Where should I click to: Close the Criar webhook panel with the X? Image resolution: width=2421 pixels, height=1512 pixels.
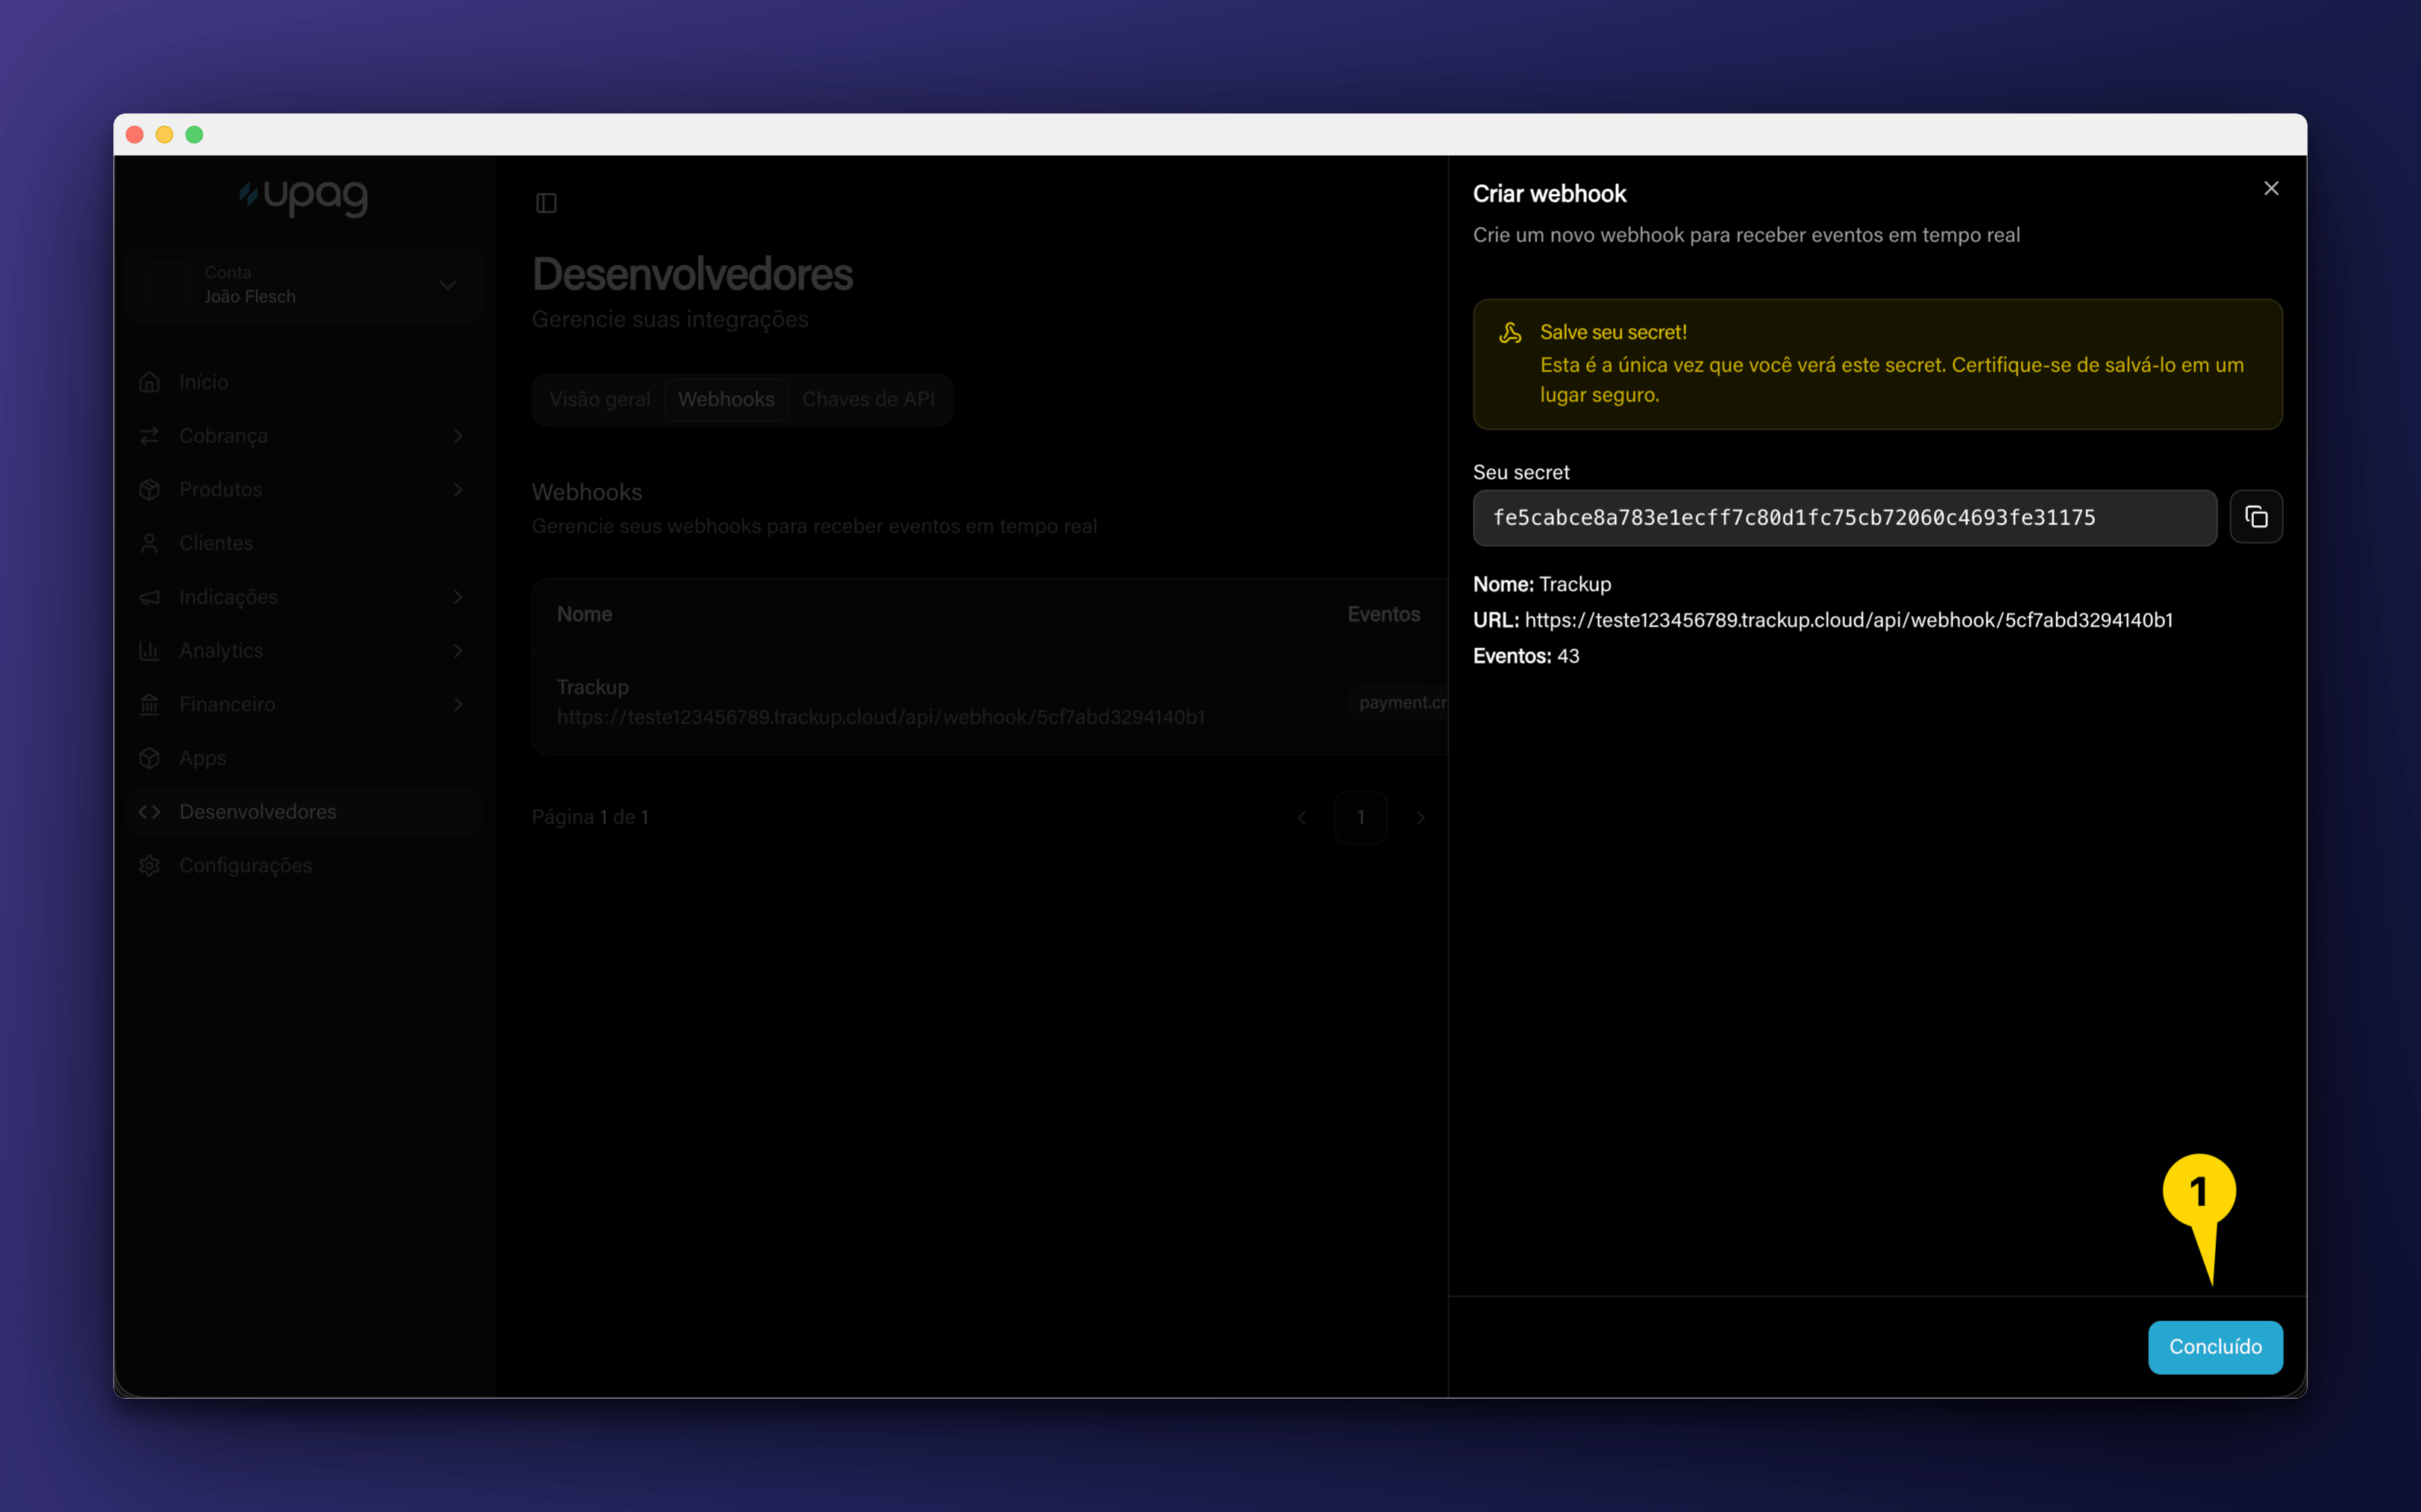(2271, 188)
